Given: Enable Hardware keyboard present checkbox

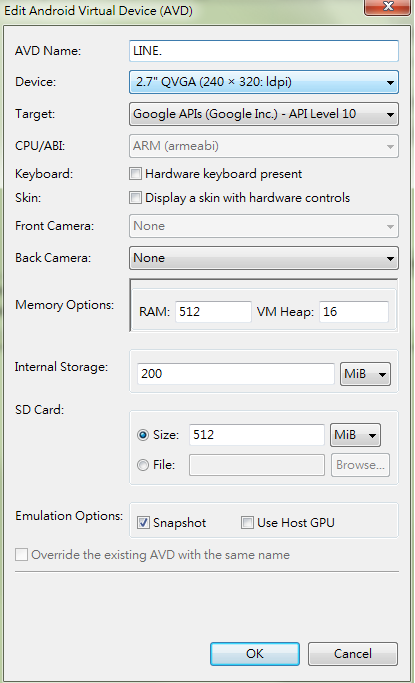Looking at the screenshot, I should 135,174.
